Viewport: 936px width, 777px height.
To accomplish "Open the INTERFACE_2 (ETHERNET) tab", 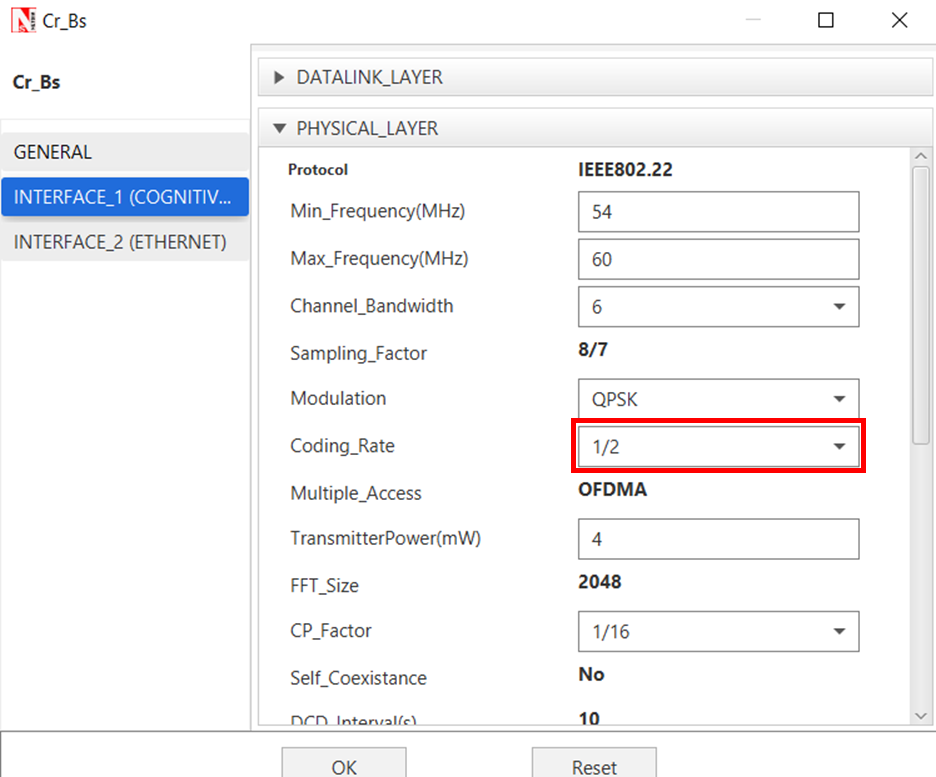I will tap(124, 242).
